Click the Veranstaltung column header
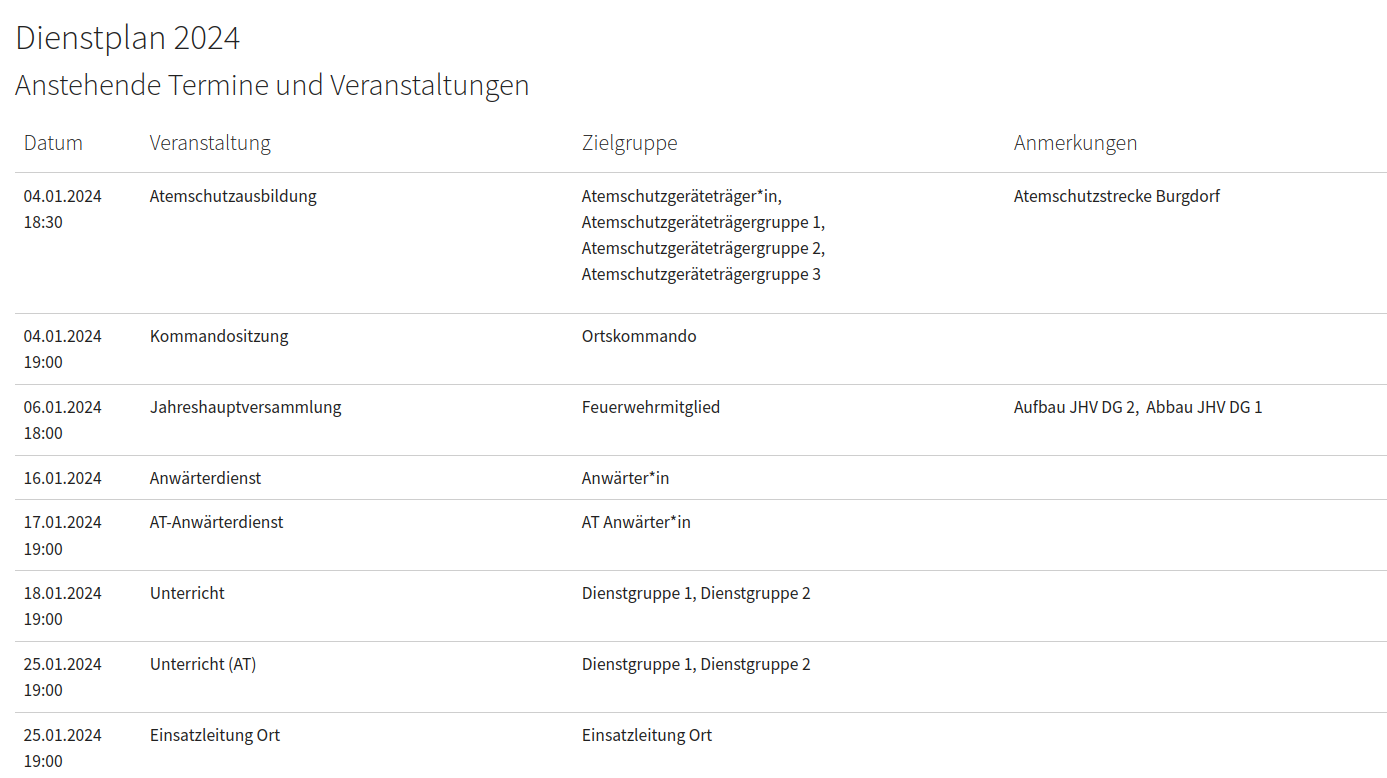Screen dimensions: 1387x778 [210, 143]
